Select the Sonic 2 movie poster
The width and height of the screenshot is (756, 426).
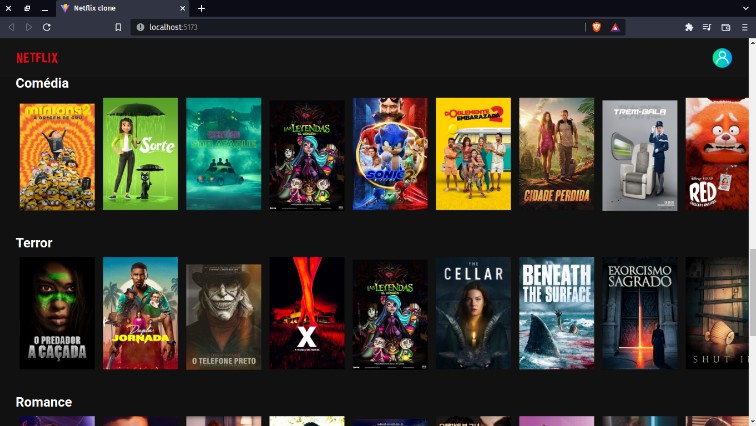point(390,154)
